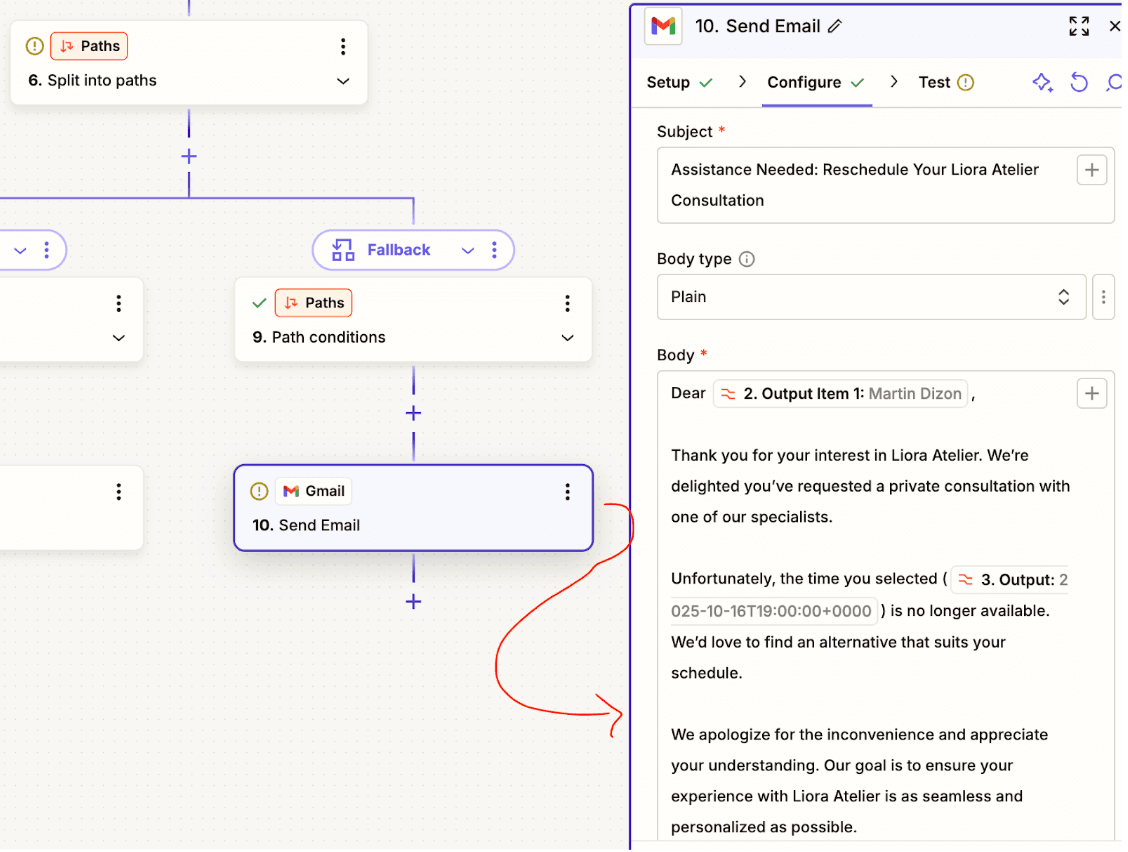
Task: Open the three-dot menu on Send Email step
Action: [x=567, y=491]
